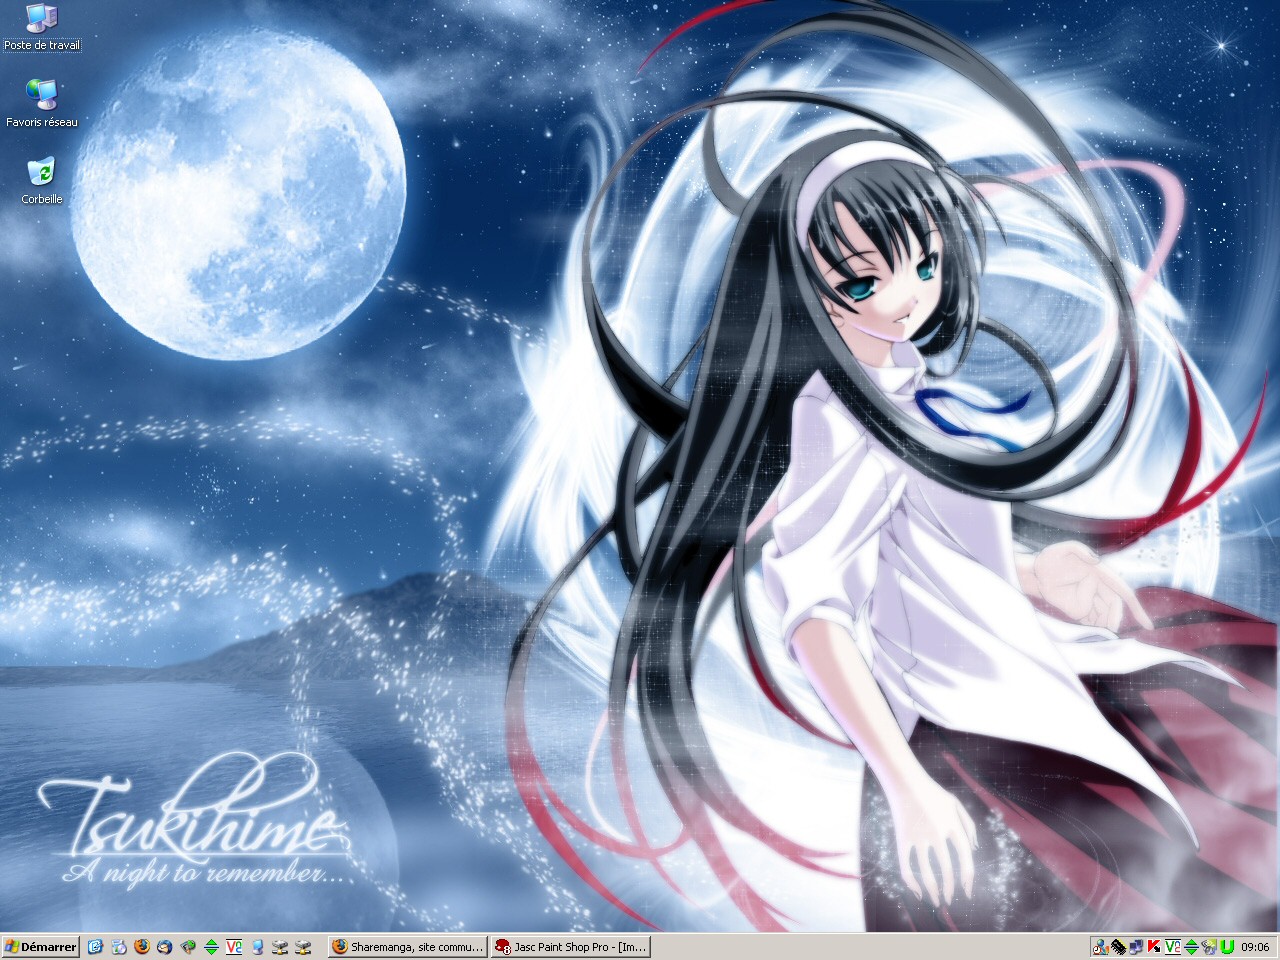Image resolution: width=1280 pixels, height=960 pixels.
Task: Click the green arrows icon in Quick Launch
Action: coord(211,946)
